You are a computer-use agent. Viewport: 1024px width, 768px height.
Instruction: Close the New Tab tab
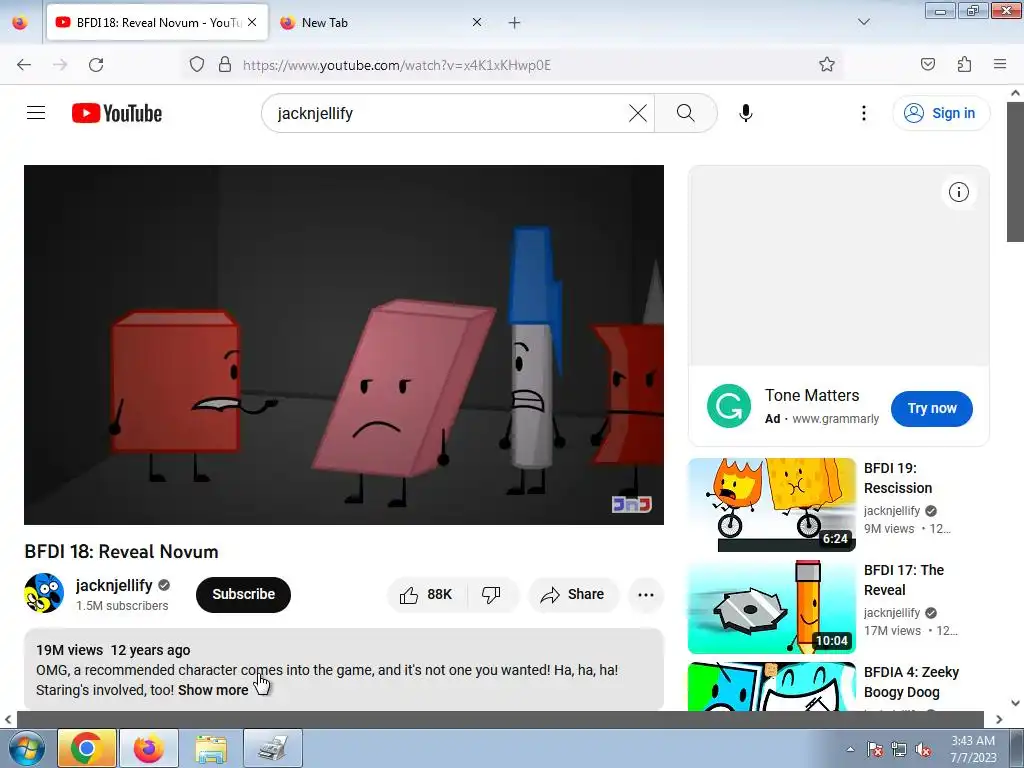[477, 22]
